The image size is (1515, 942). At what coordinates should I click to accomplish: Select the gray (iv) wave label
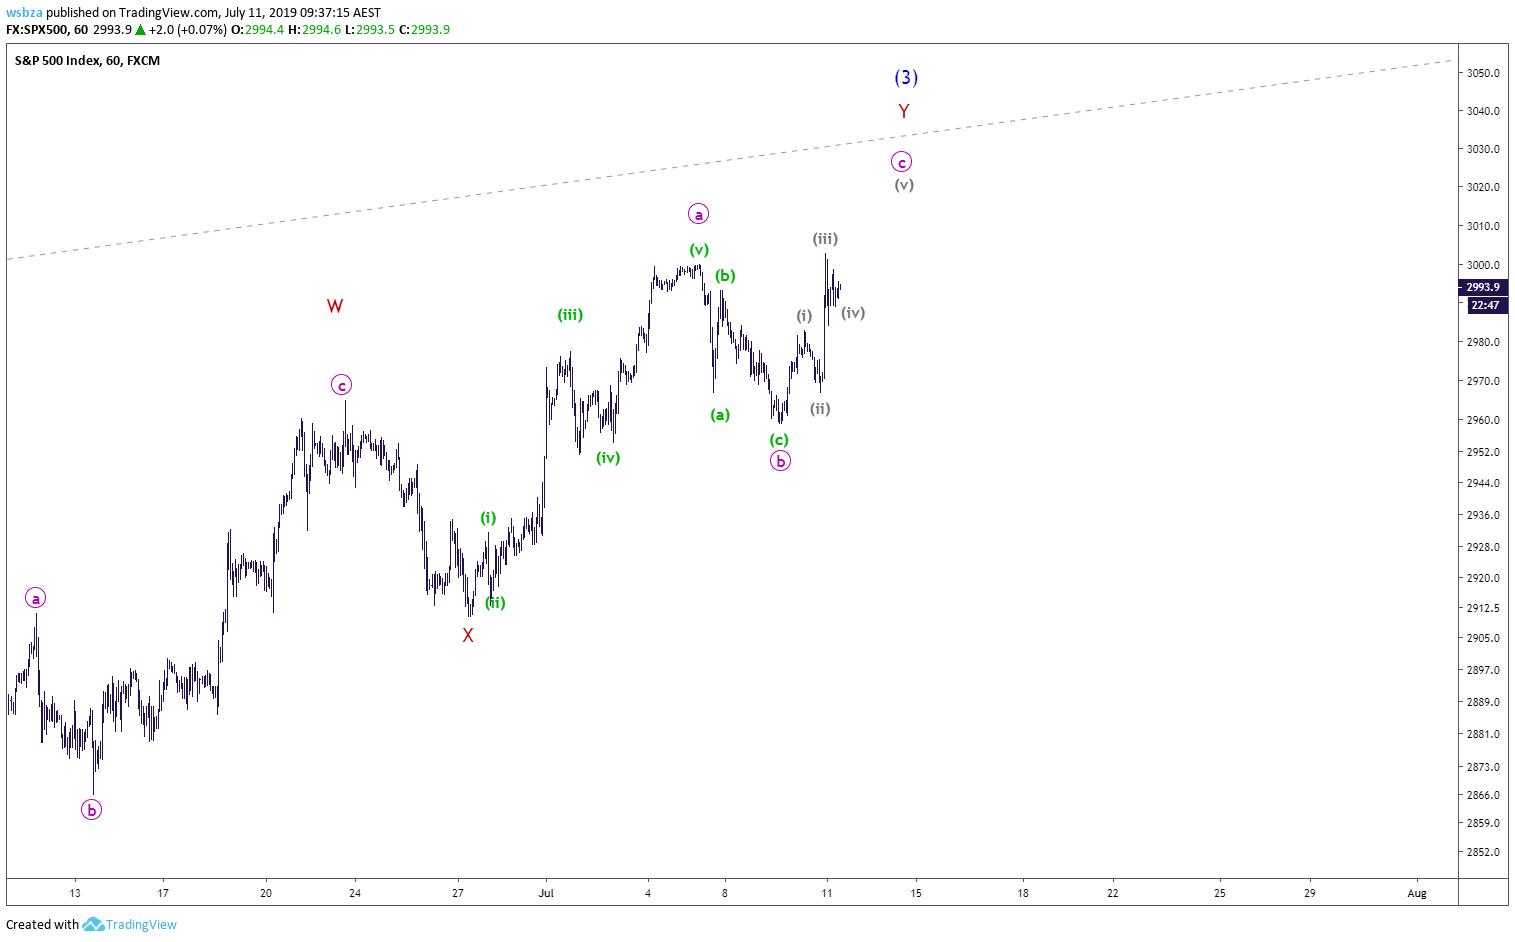(x=853, y=313)
